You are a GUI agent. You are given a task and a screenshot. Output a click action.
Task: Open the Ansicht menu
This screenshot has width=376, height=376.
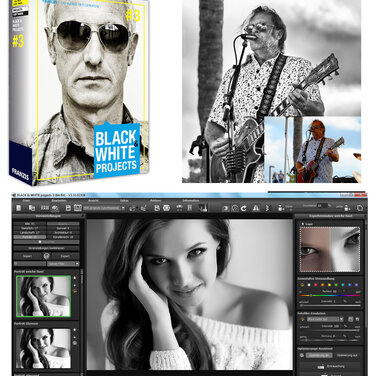(93, 201)
